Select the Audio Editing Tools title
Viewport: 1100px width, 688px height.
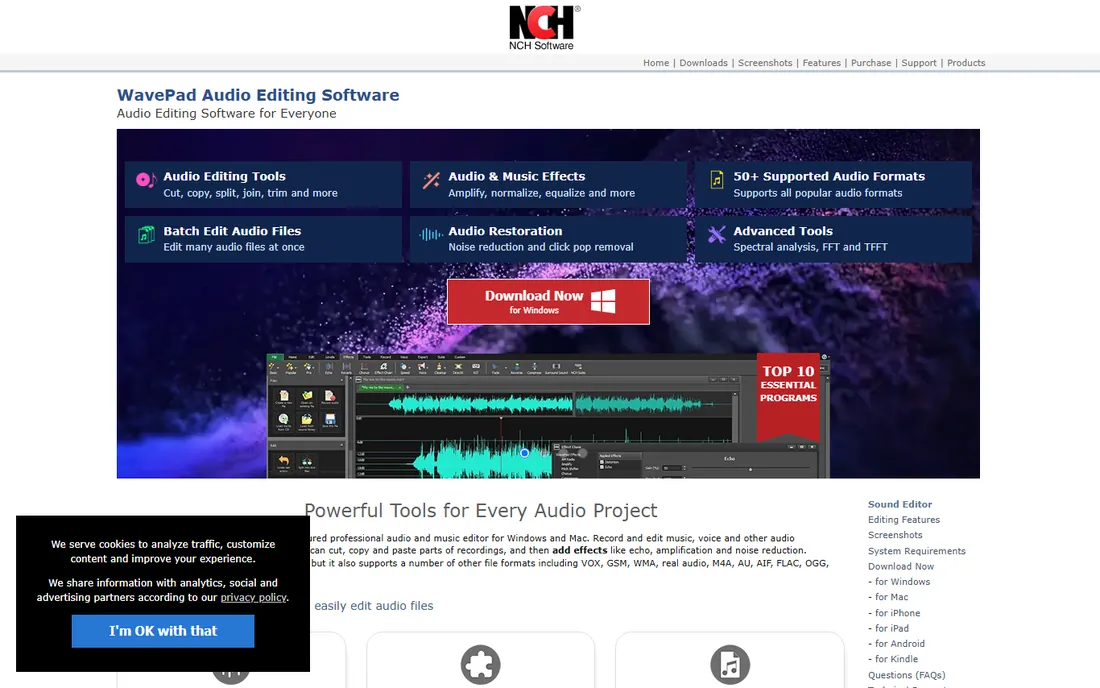tap(224, 177)
